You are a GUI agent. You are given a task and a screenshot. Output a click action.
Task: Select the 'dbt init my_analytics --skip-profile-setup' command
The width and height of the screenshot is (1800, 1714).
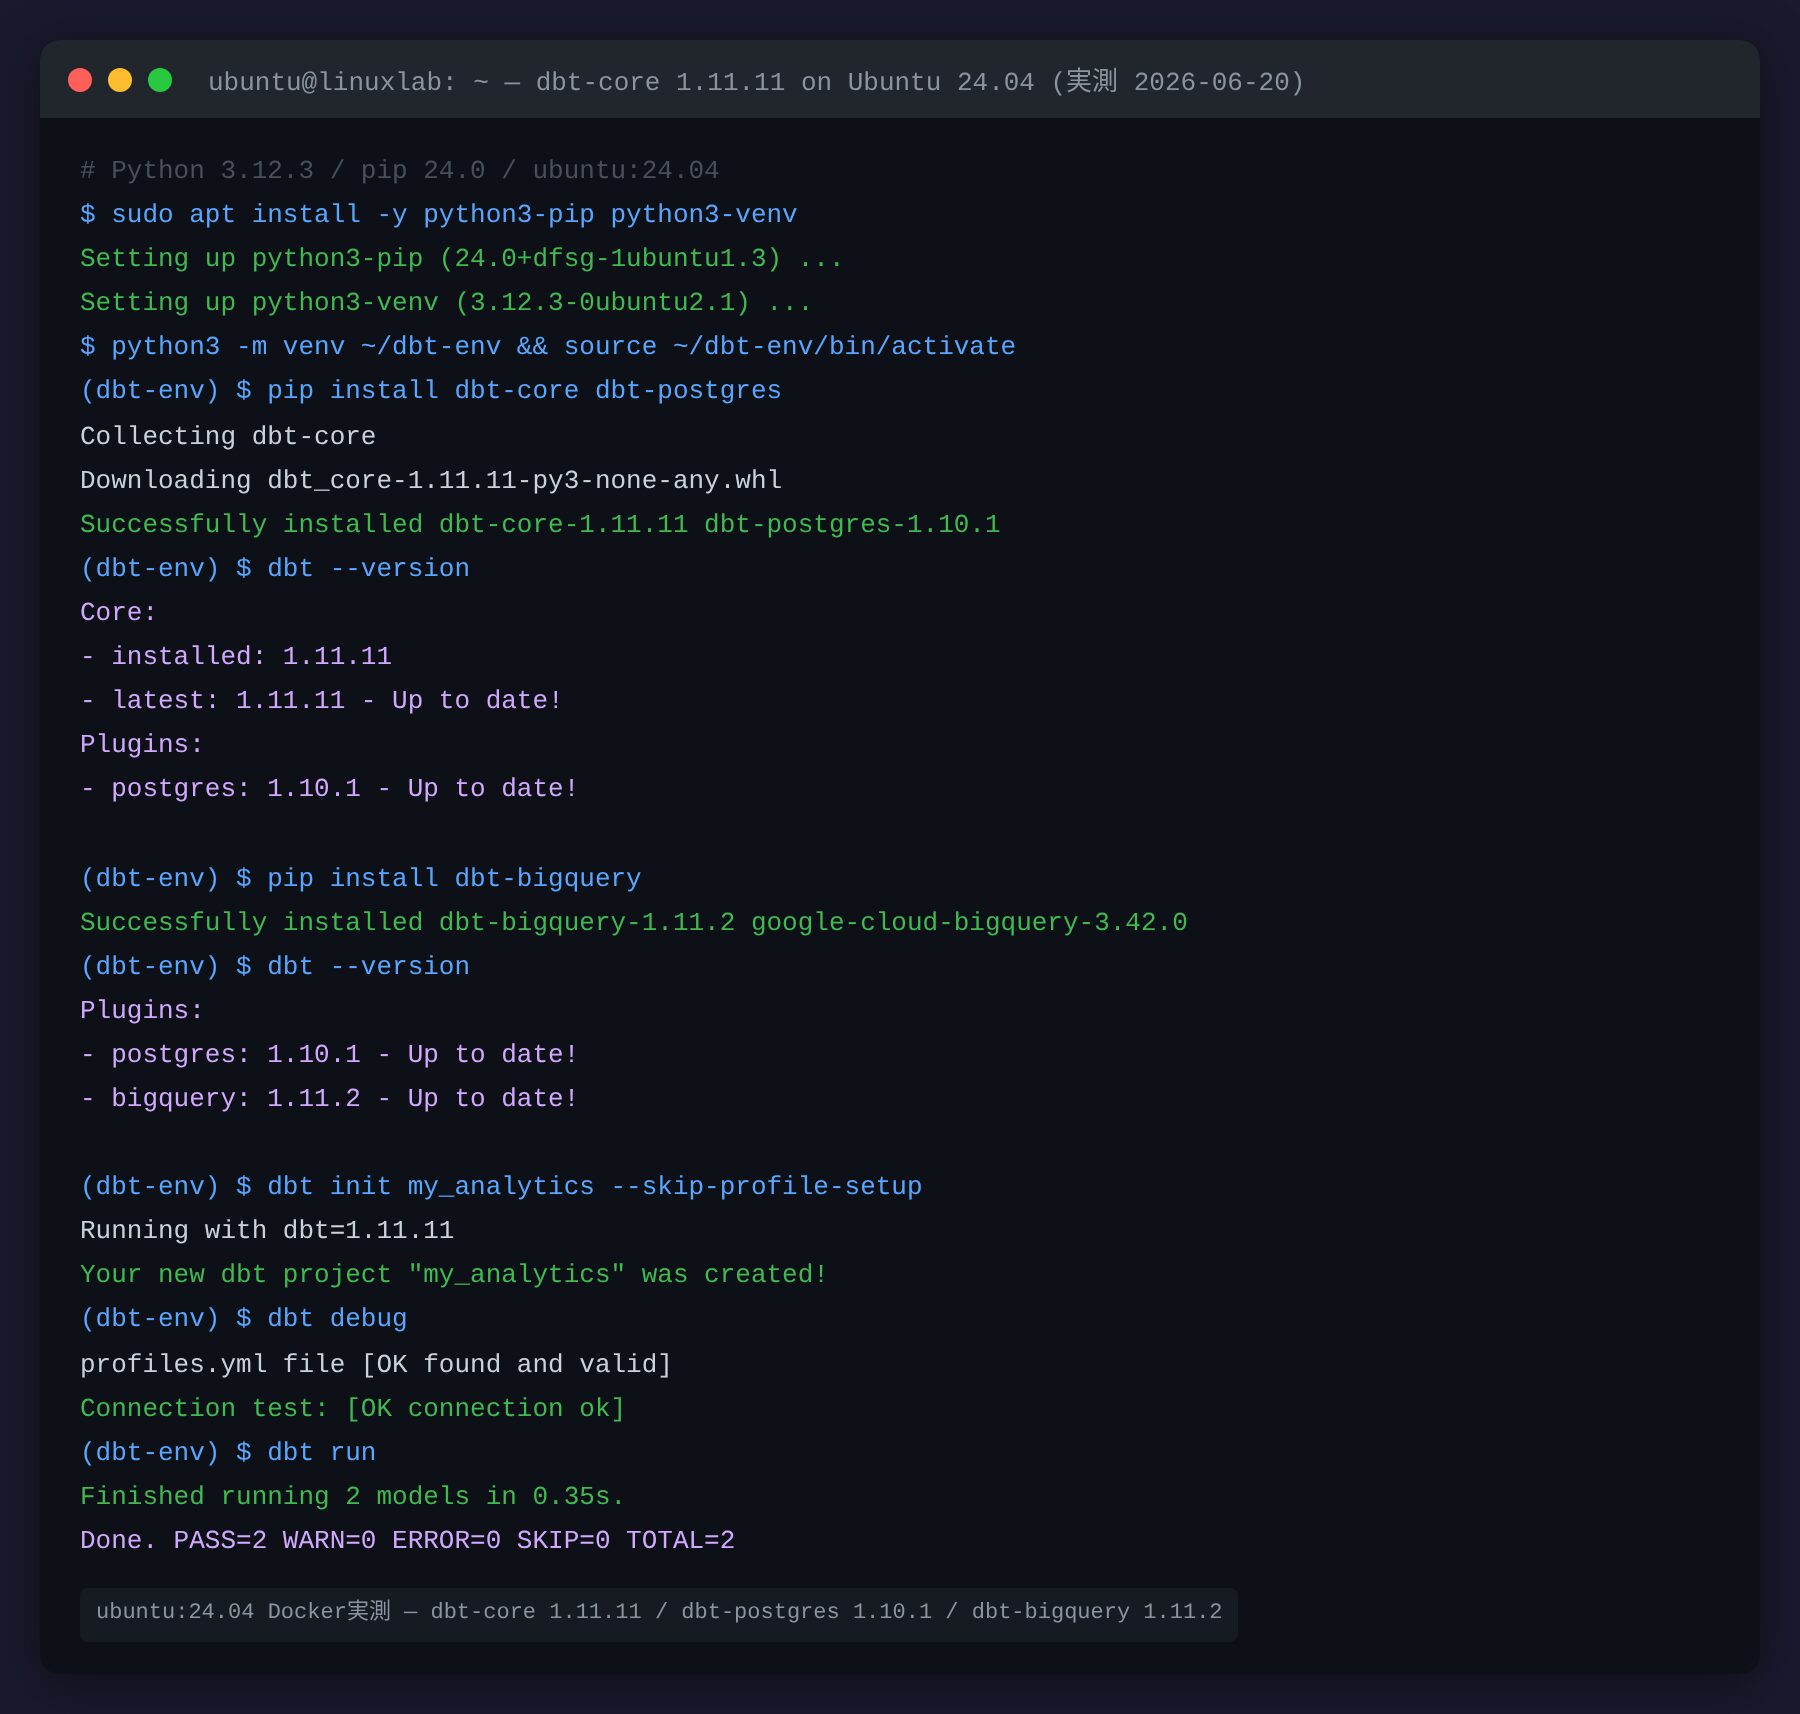pyautogui.click(x=501, y=1186)
